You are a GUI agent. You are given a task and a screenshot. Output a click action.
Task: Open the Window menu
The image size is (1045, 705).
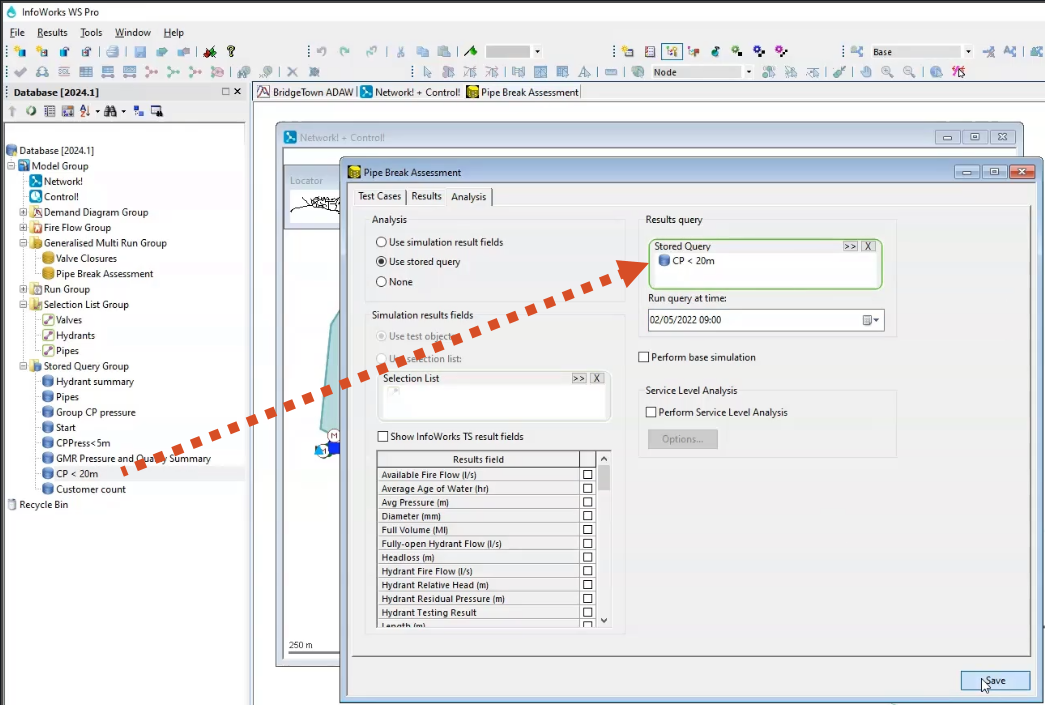coord(133,33)
